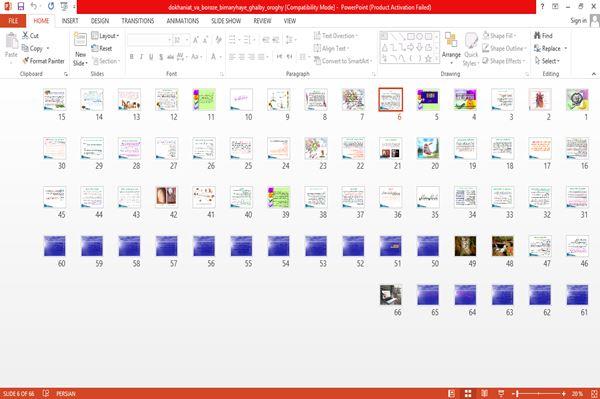The height and width of the screenshot is (399, 600).
Task: Click the Format Painter tool
Action: (x=44, y=61)
